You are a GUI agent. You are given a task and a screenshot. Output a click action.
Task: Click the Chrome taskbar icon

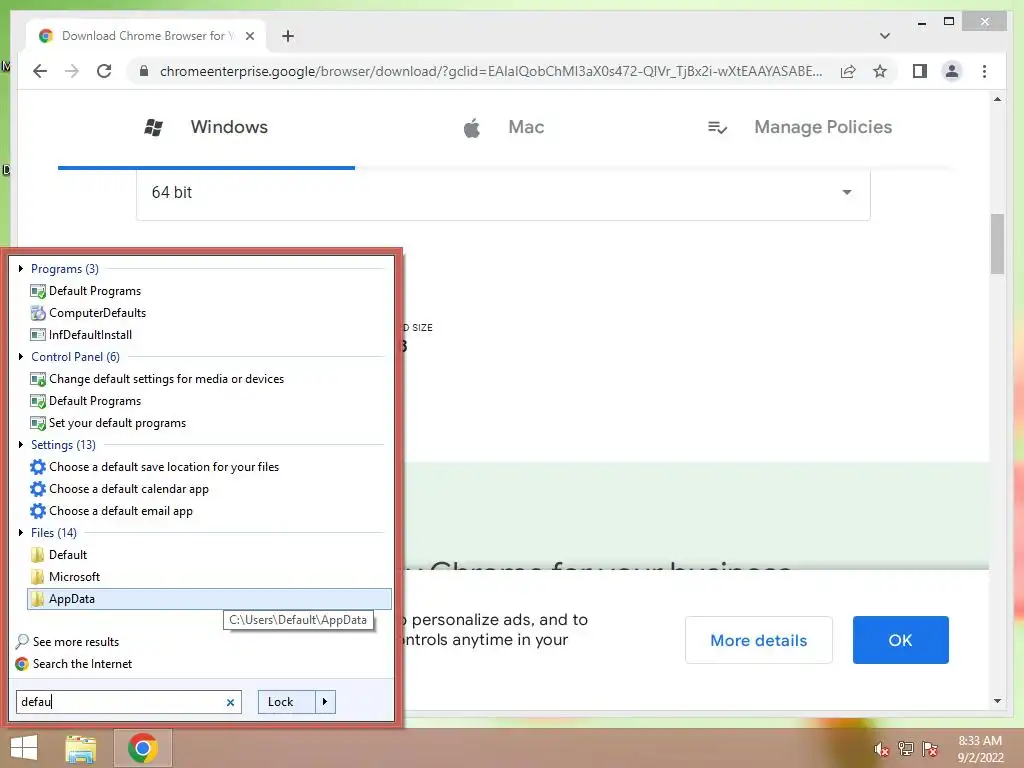click(143, 748)
